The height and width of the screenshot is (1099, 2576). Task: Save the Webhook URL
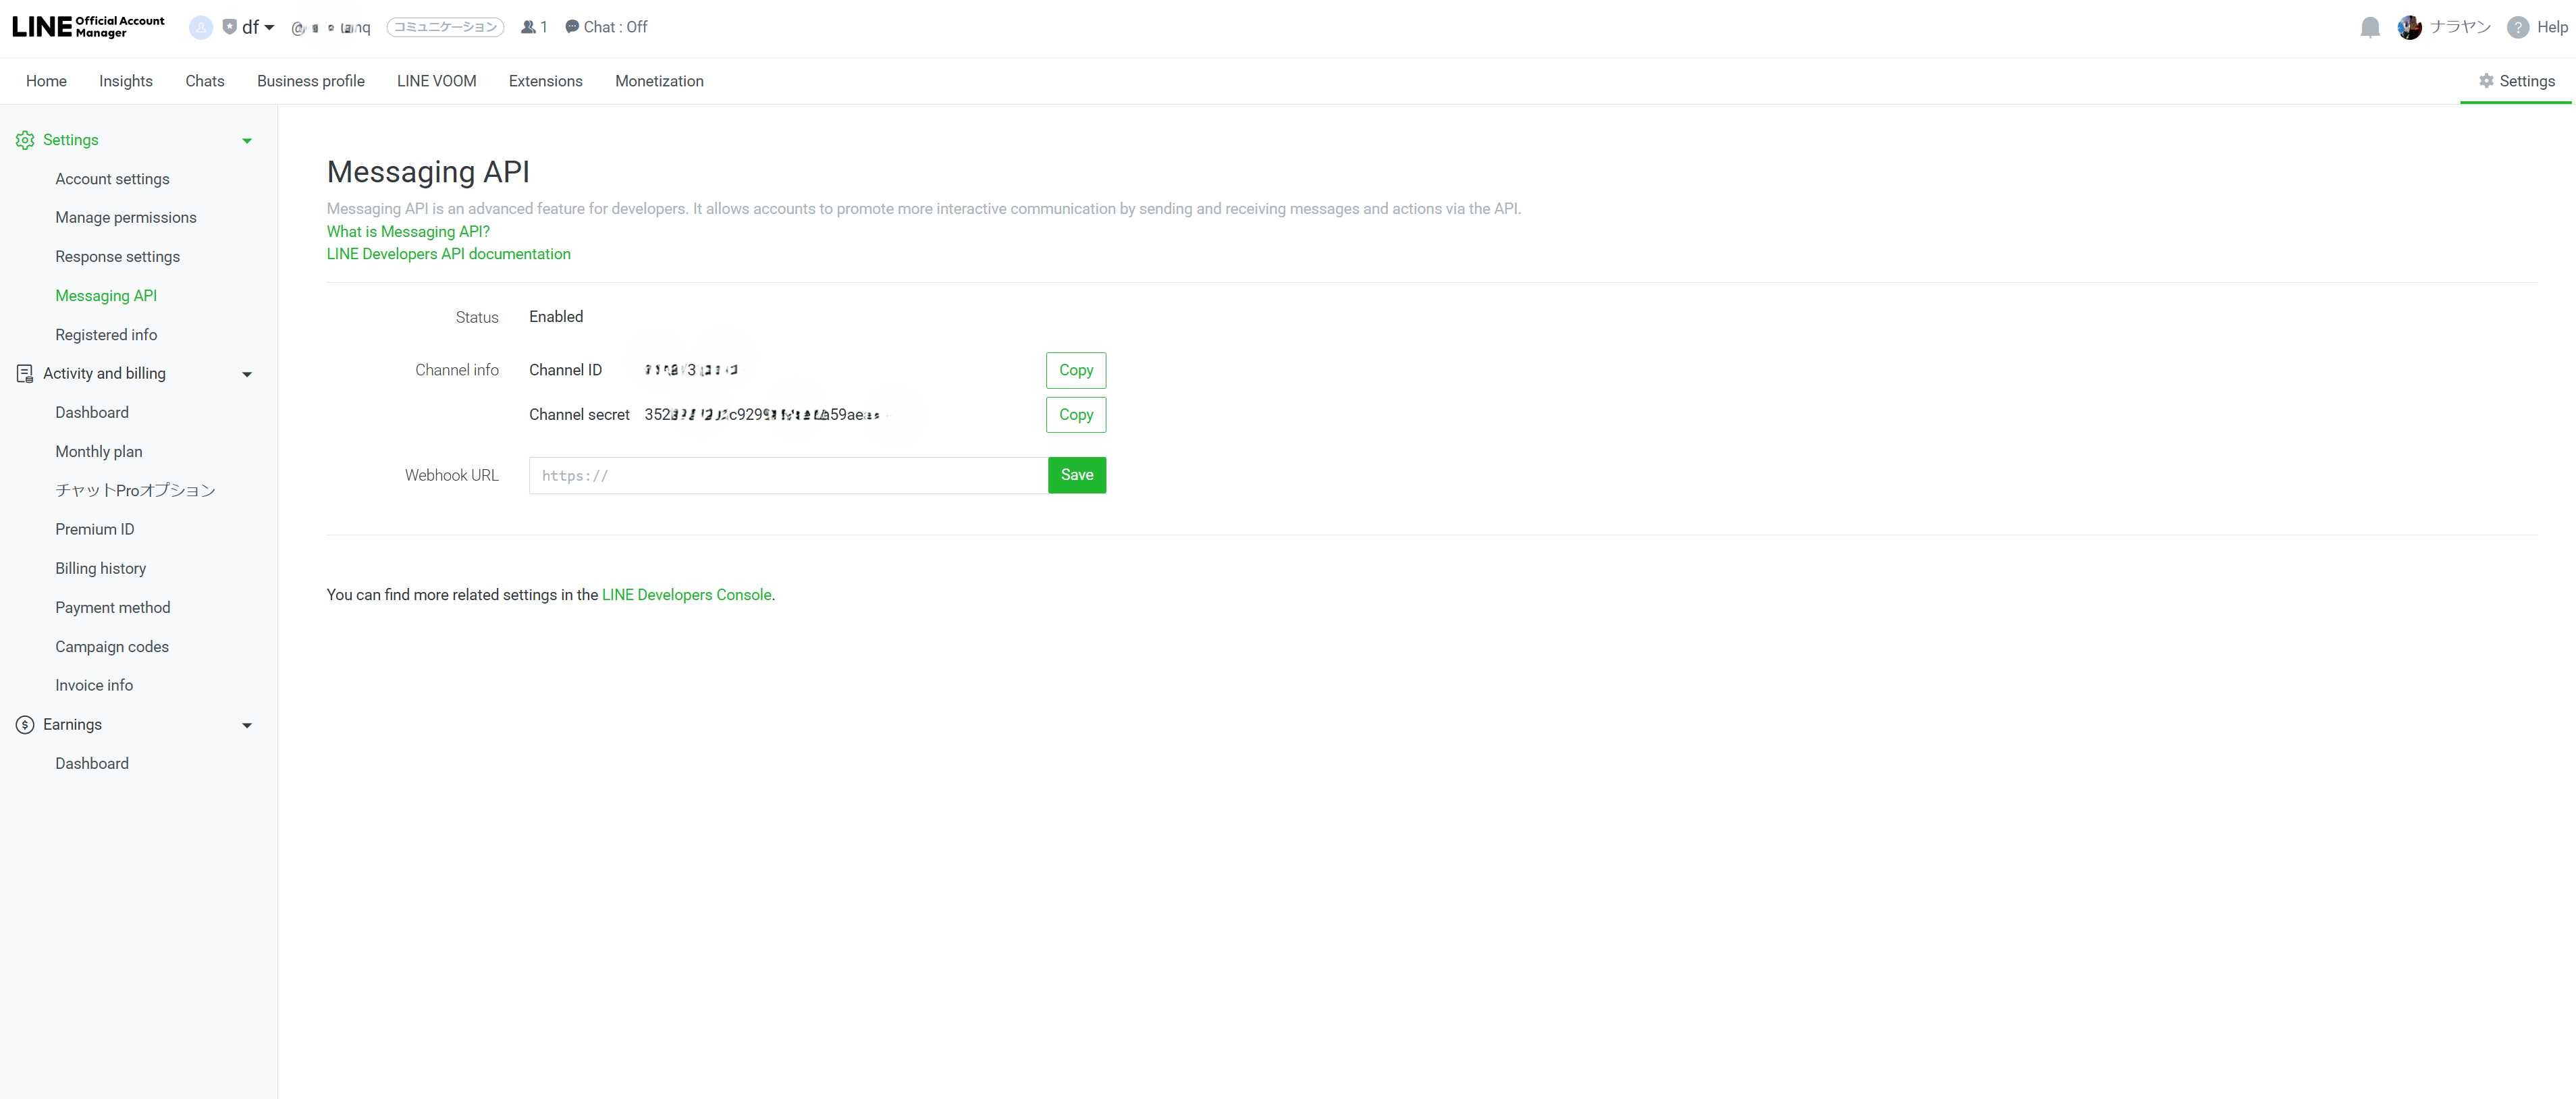(x=1076, y=475)
